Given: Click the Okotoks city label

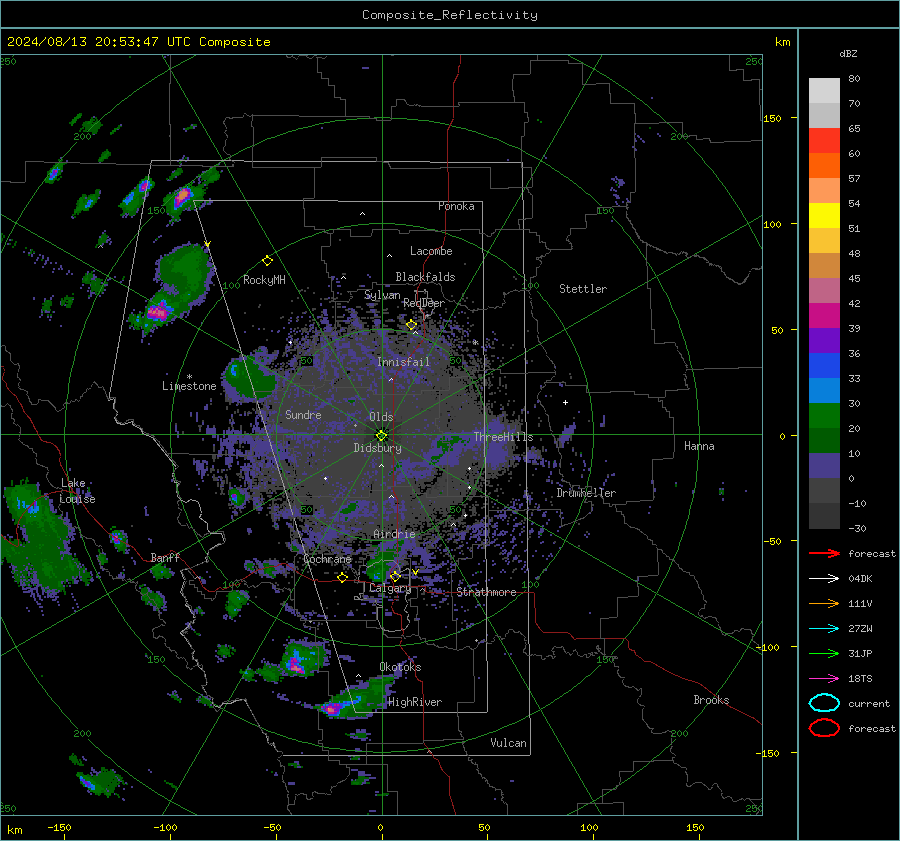Looking at the screenshot, I should point(400,667).
